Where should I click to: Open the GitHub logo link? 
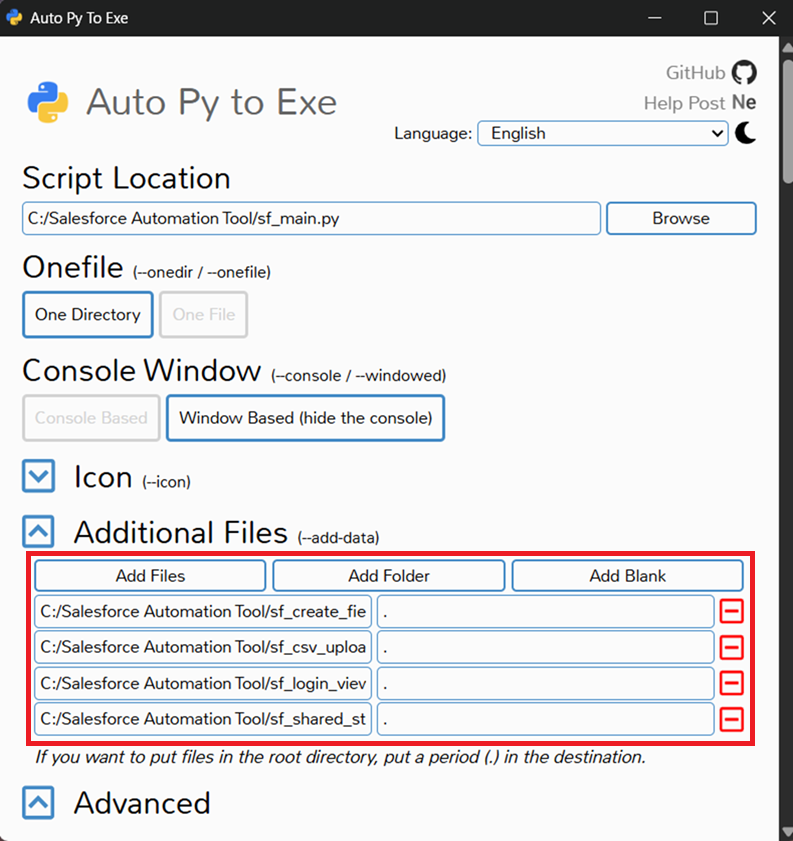(743, 72)
